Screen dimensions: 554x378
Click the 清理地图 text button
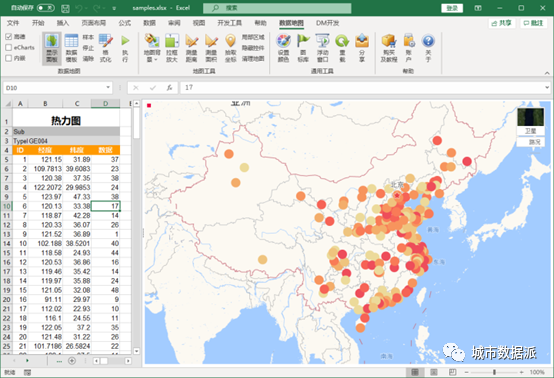pyautogui.click(x=253, y=59)
